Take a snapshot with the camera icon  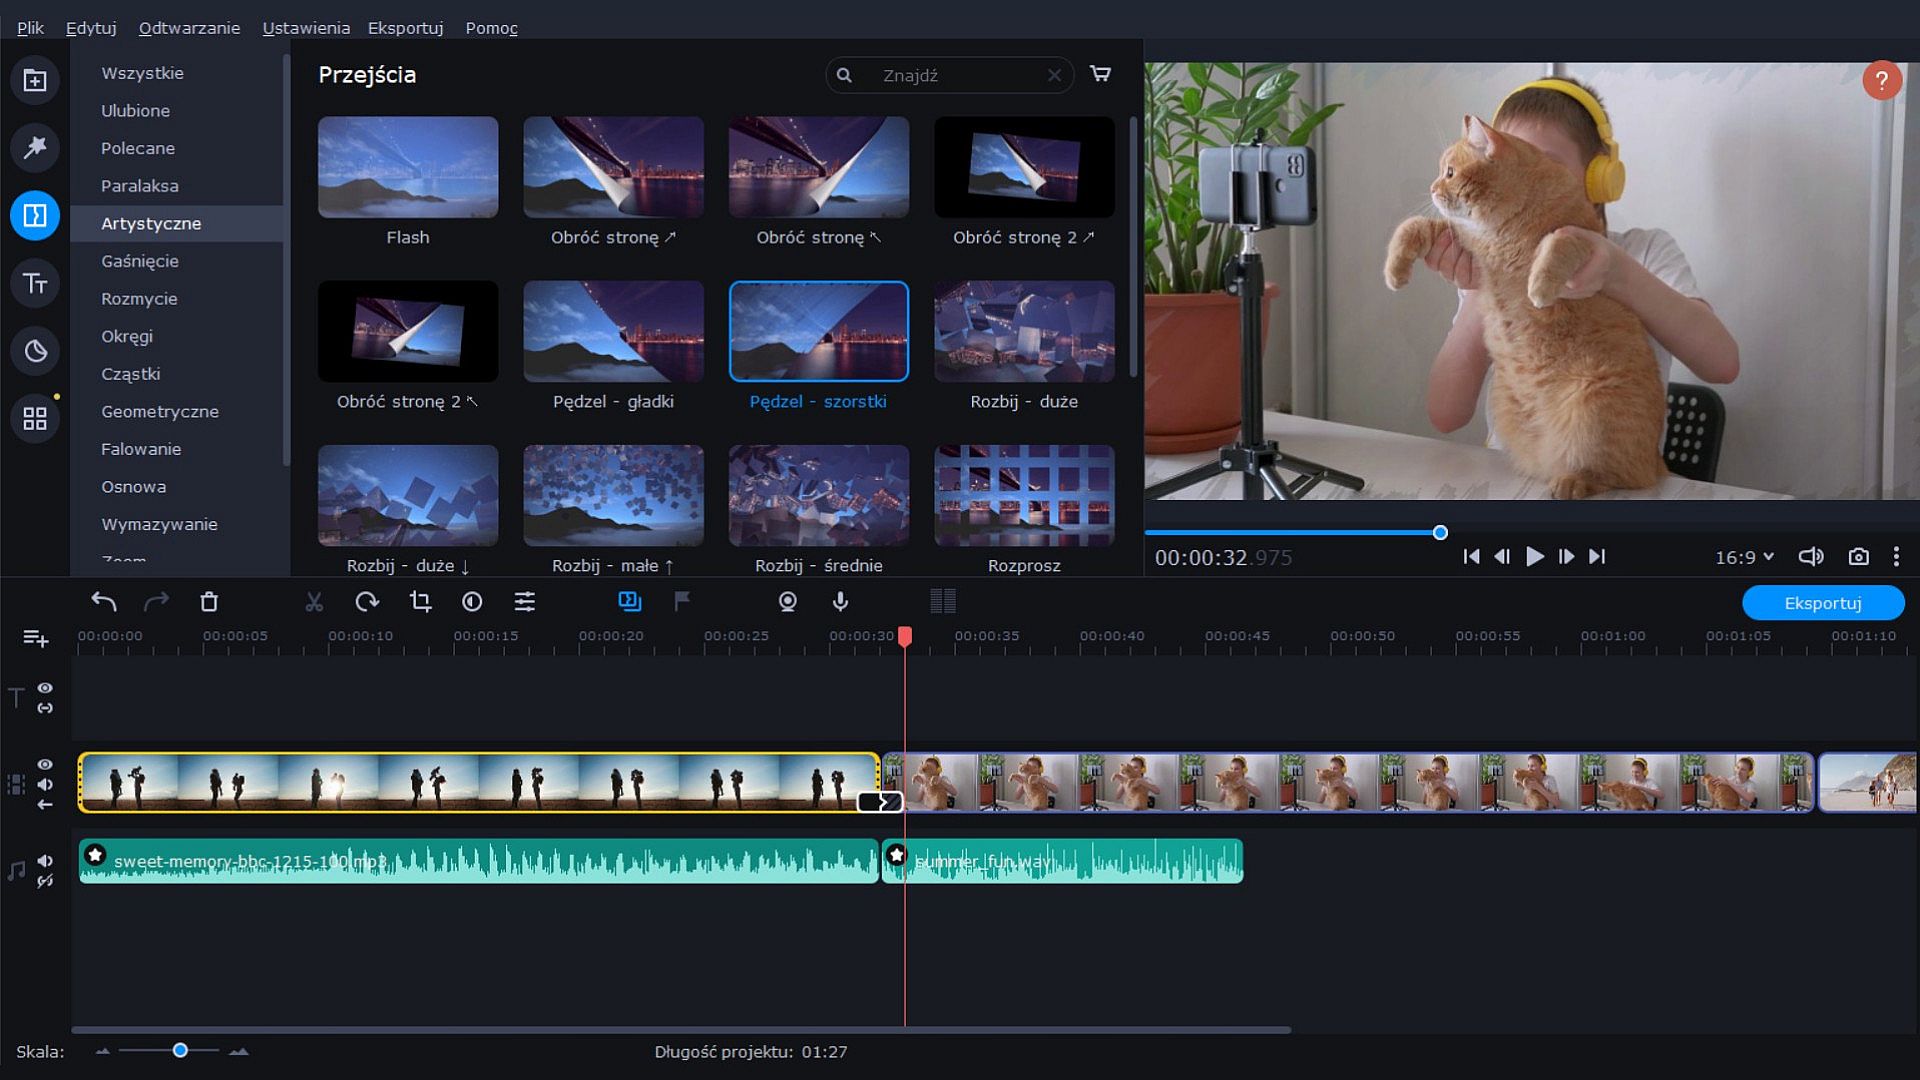point(1858,557)
